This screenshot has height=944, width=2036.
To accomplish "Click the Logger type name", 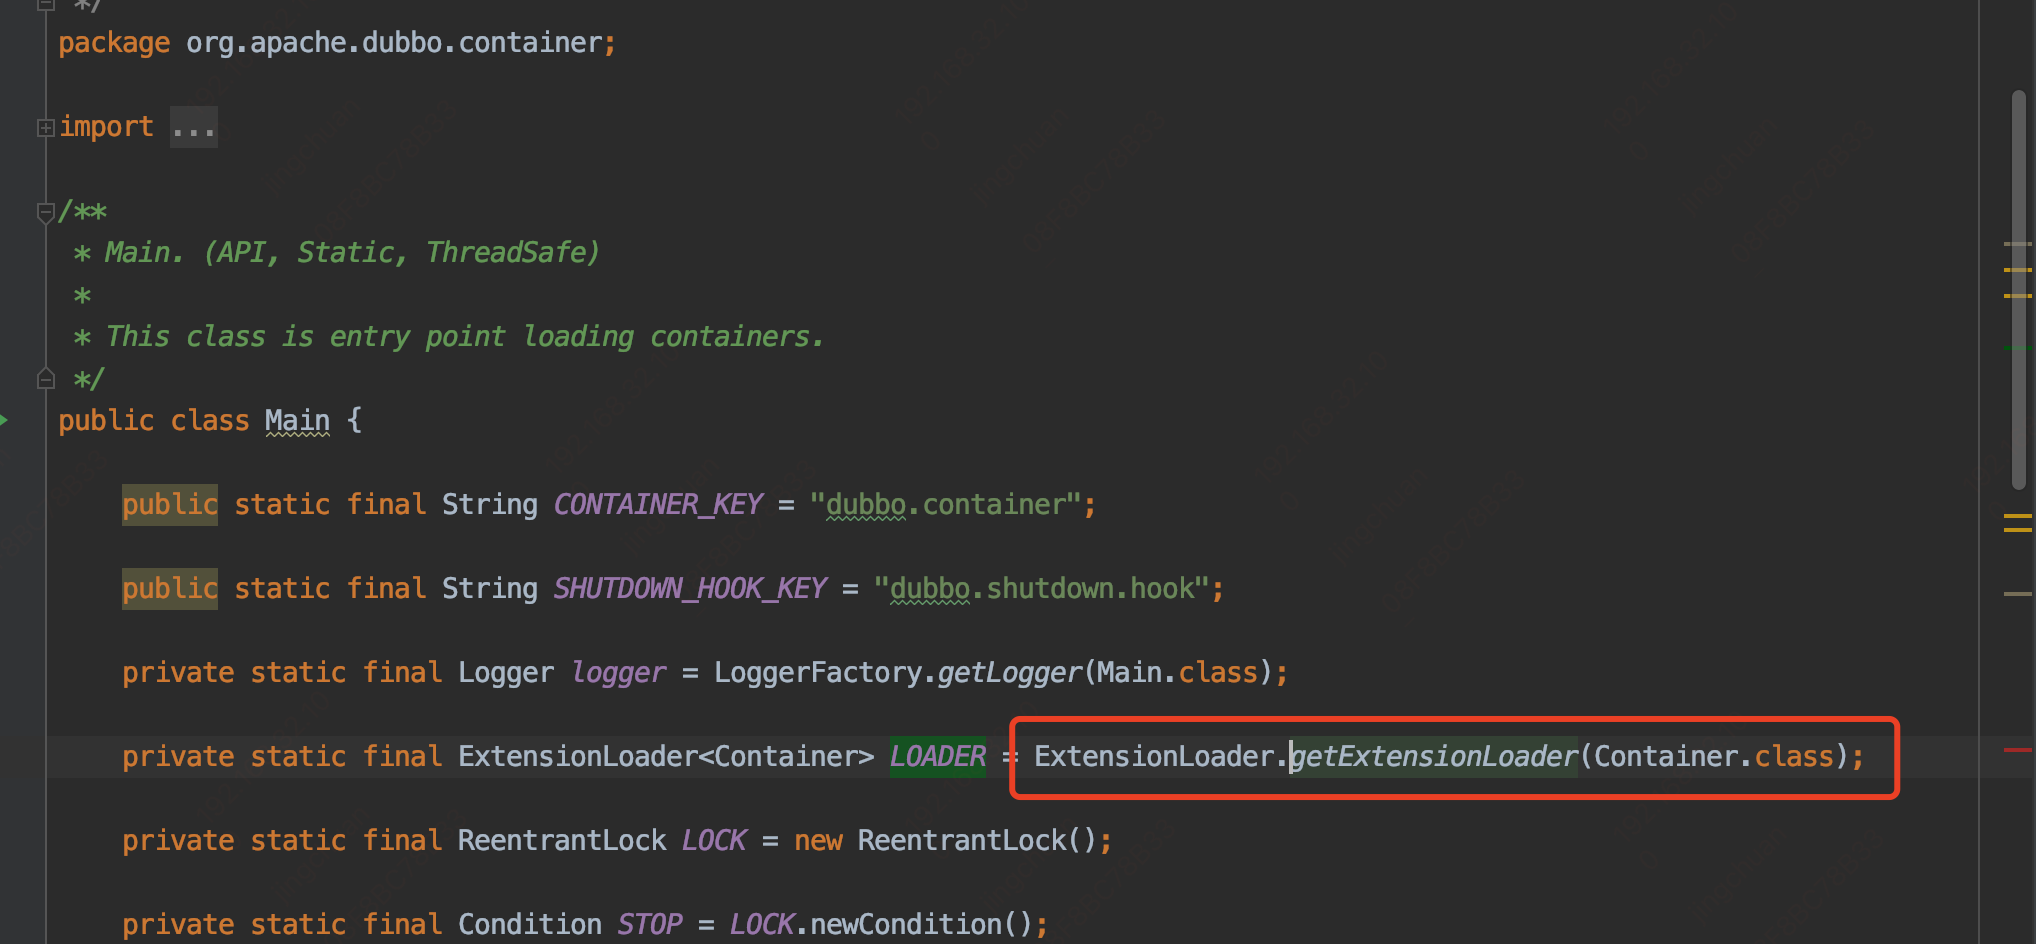I will pos(506,672).
